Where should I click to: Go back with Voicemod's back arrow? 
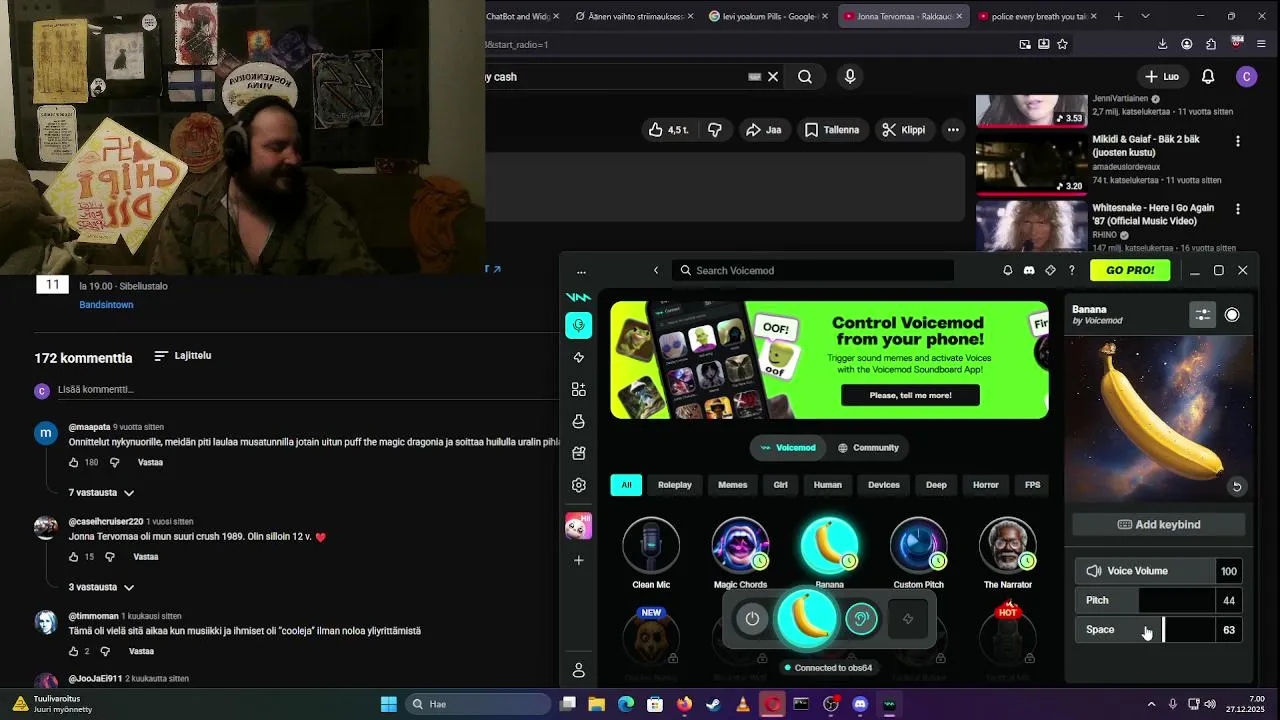point(656,270)
